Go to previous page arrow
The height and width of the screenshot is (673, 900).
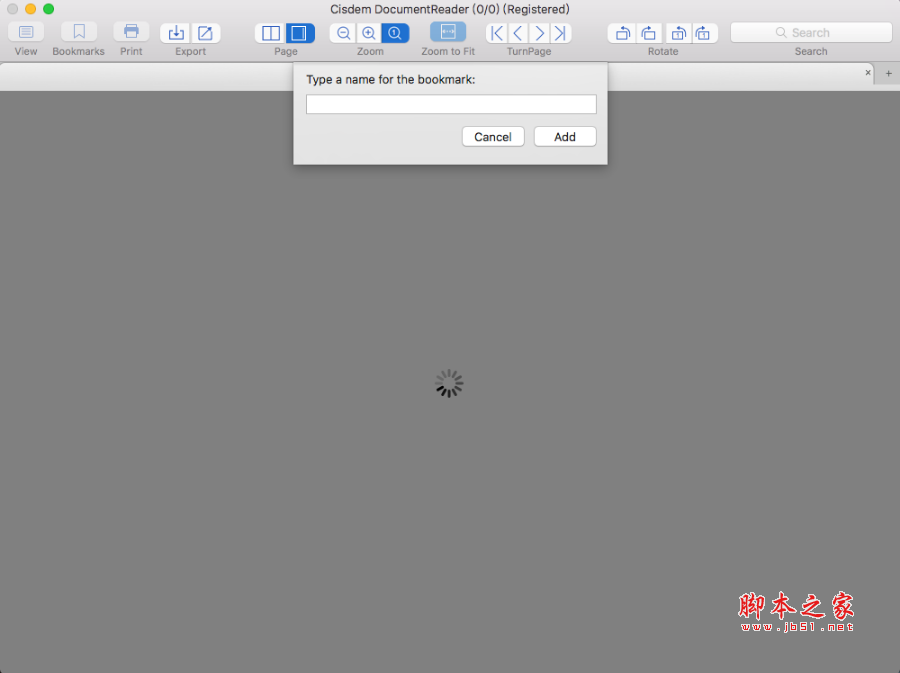[518, 33]
